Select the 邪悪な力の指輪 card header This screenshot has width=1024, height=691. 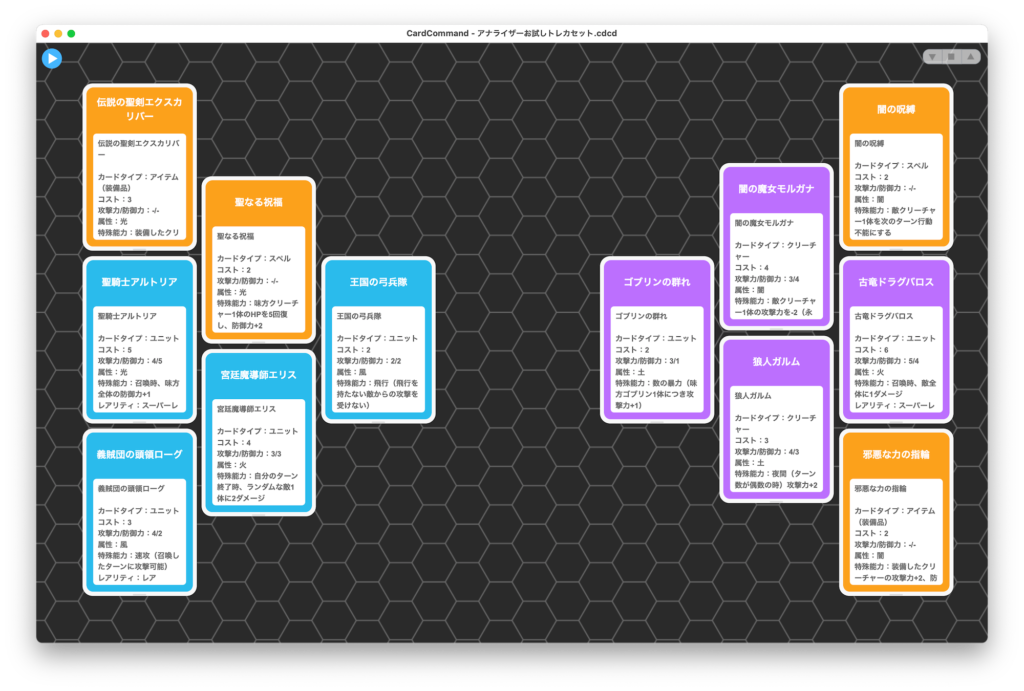click(x=895, y=454)
